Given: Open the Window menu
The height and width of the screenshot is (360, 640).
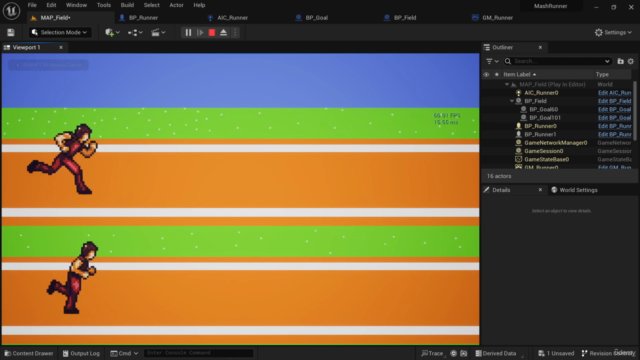Looking at the screenshot, I should pos(76,5).
